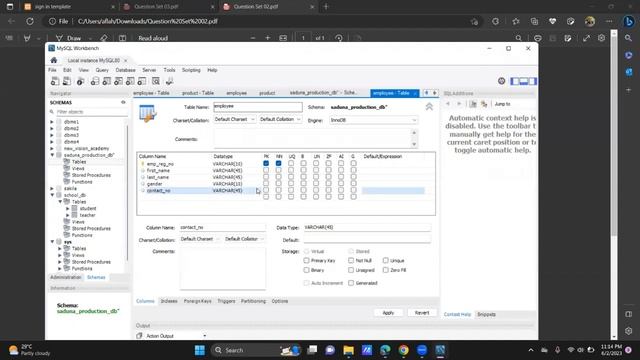
Task: Uncheck PK for emp_reg_no column
Action: (266, 163)
